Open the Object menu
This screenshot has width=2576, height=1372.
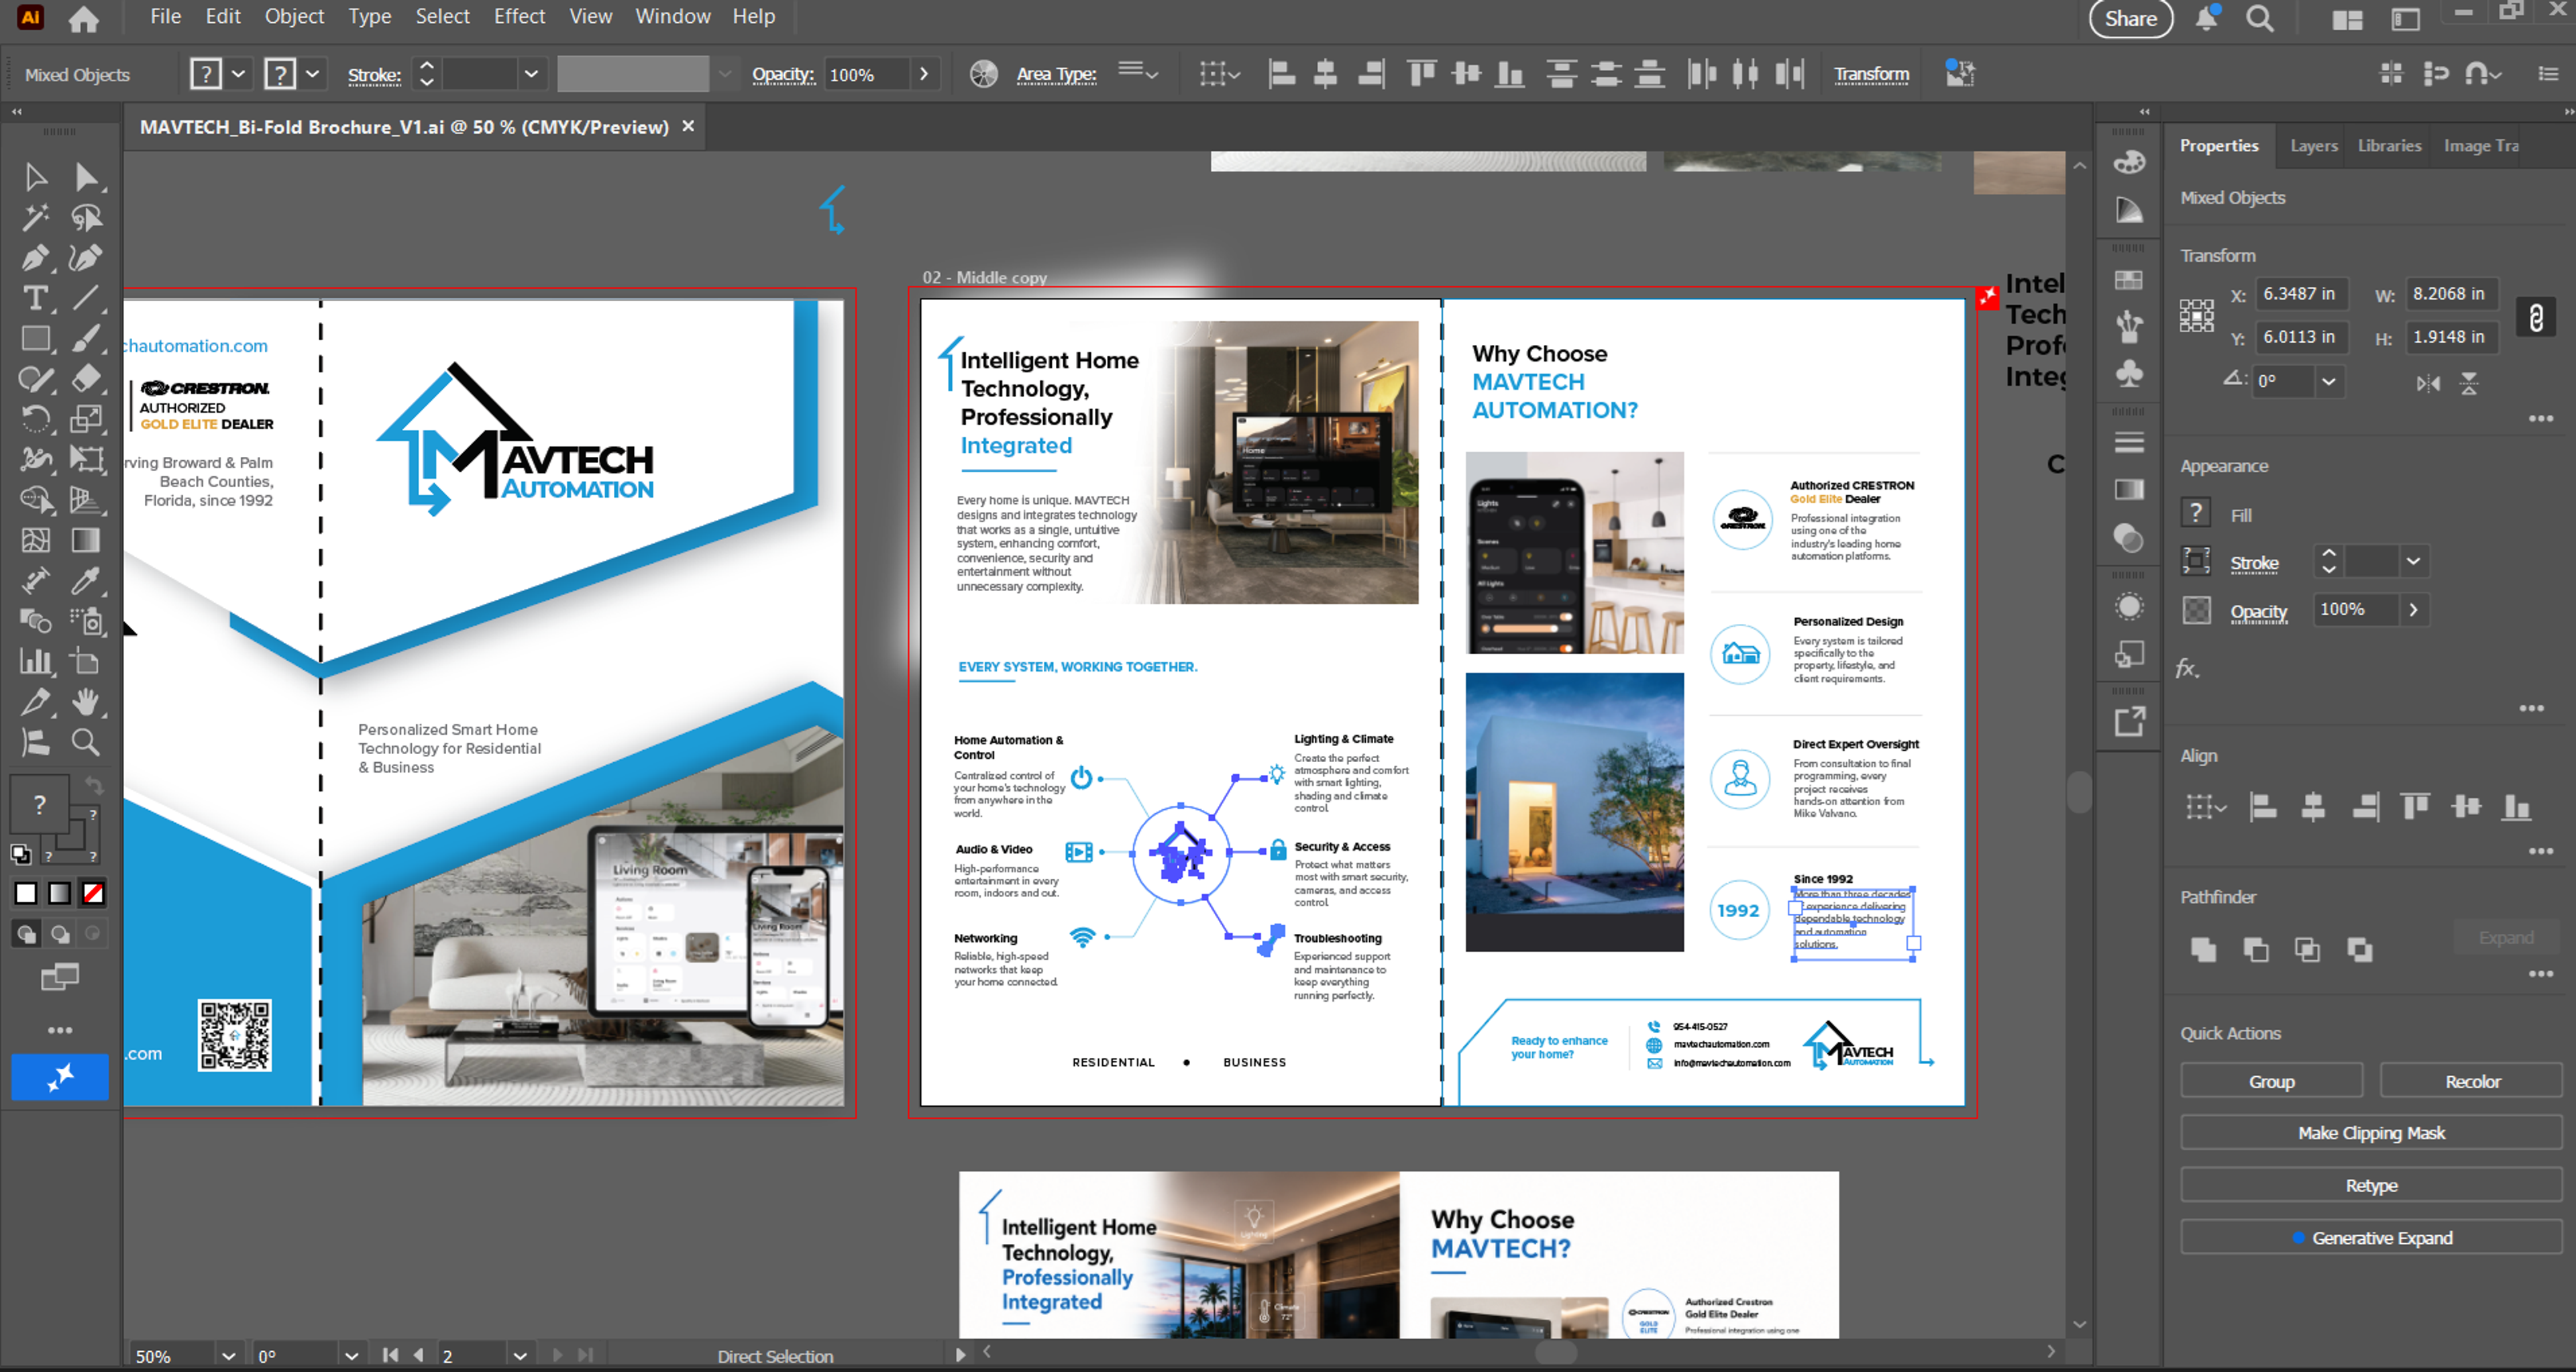pos(294,16)
